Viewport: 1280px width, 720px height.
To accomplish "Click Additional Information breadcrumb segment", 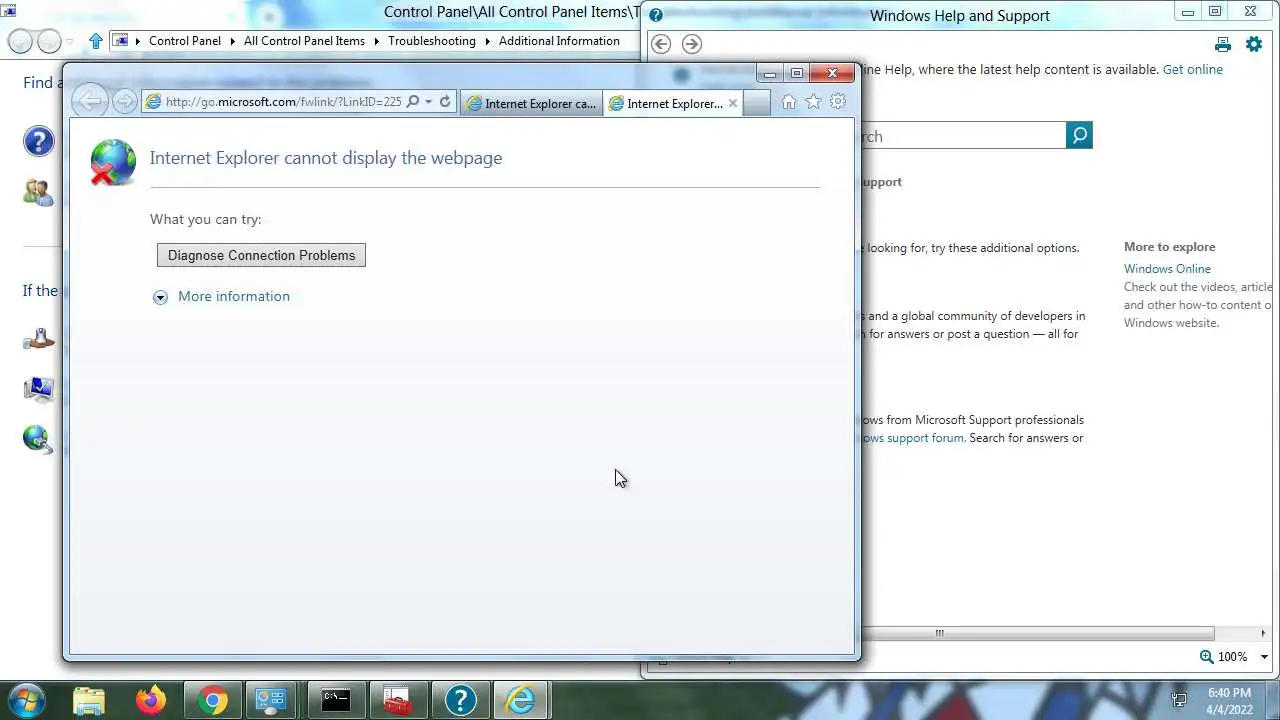I will pos(559,41).
